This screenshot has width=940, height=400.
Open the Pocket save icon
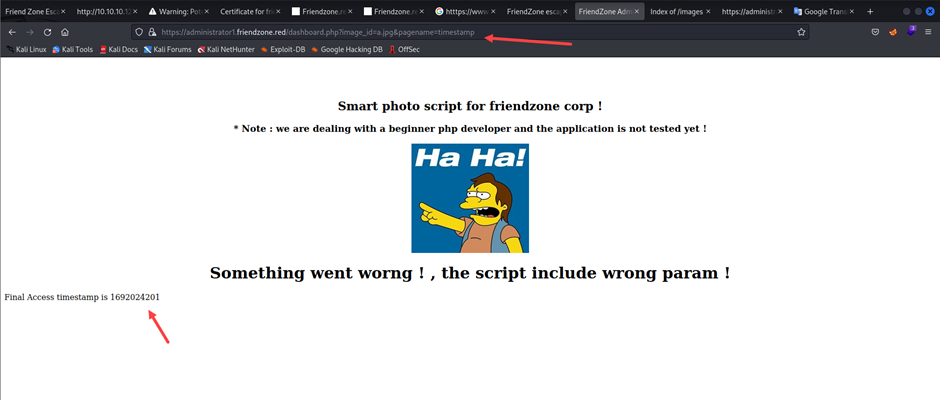[x=875, y=32]
